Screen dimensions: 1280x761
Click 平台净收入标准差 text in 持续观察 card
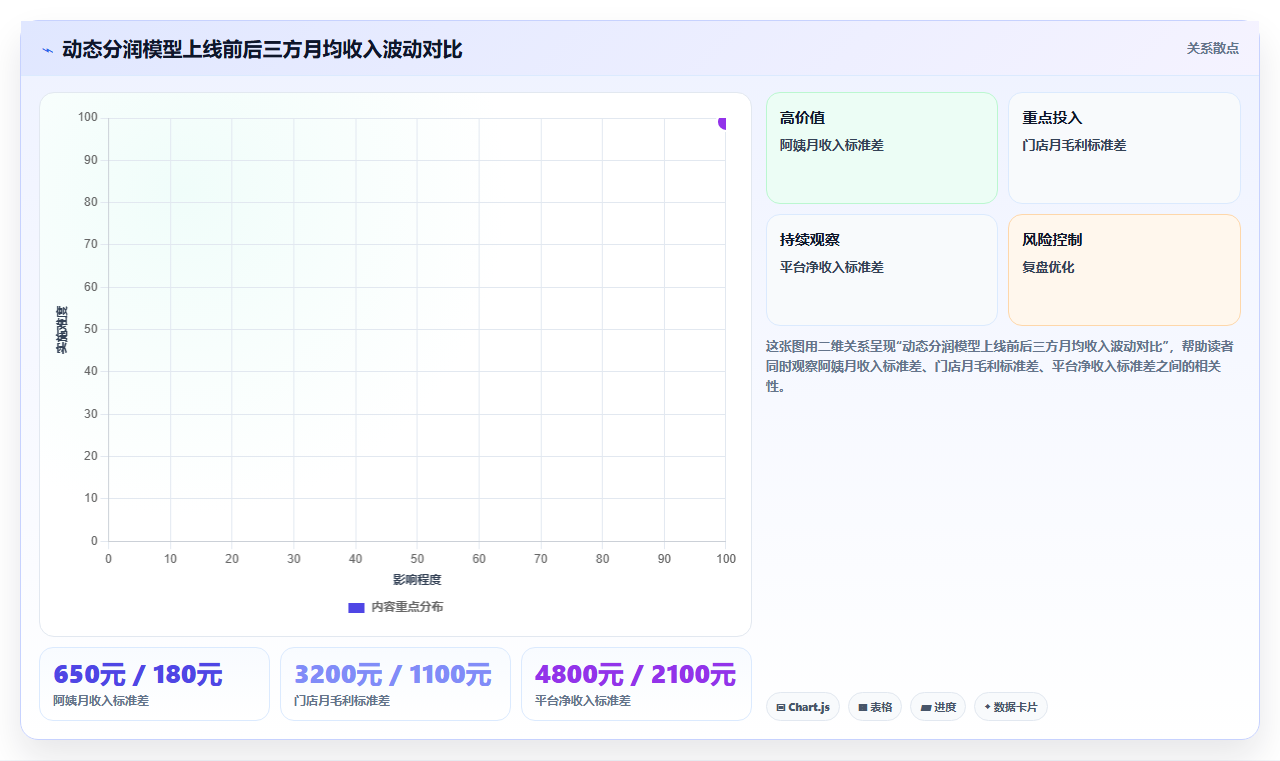tap(832, 267)
